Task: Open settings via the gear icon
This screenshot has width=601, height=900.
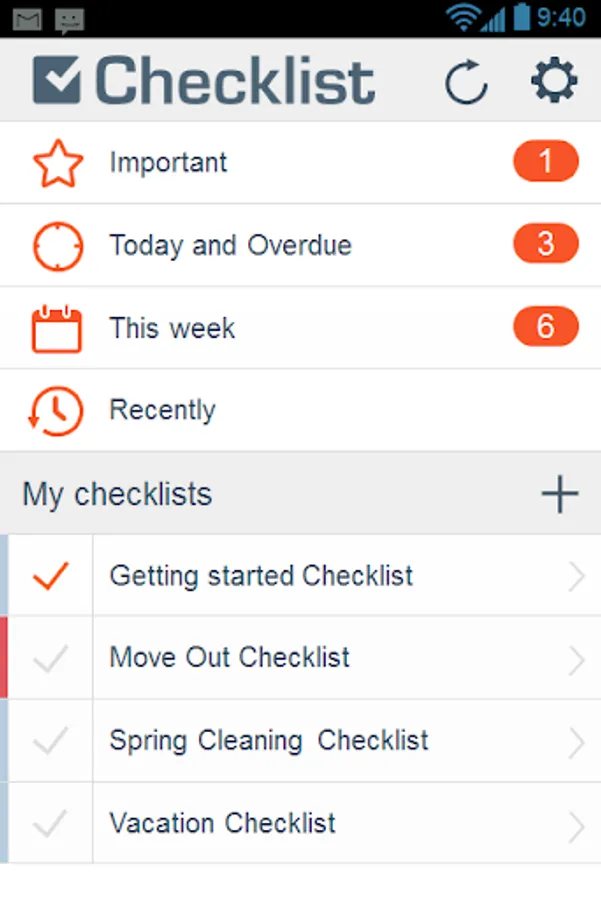Action: (554, 81)
